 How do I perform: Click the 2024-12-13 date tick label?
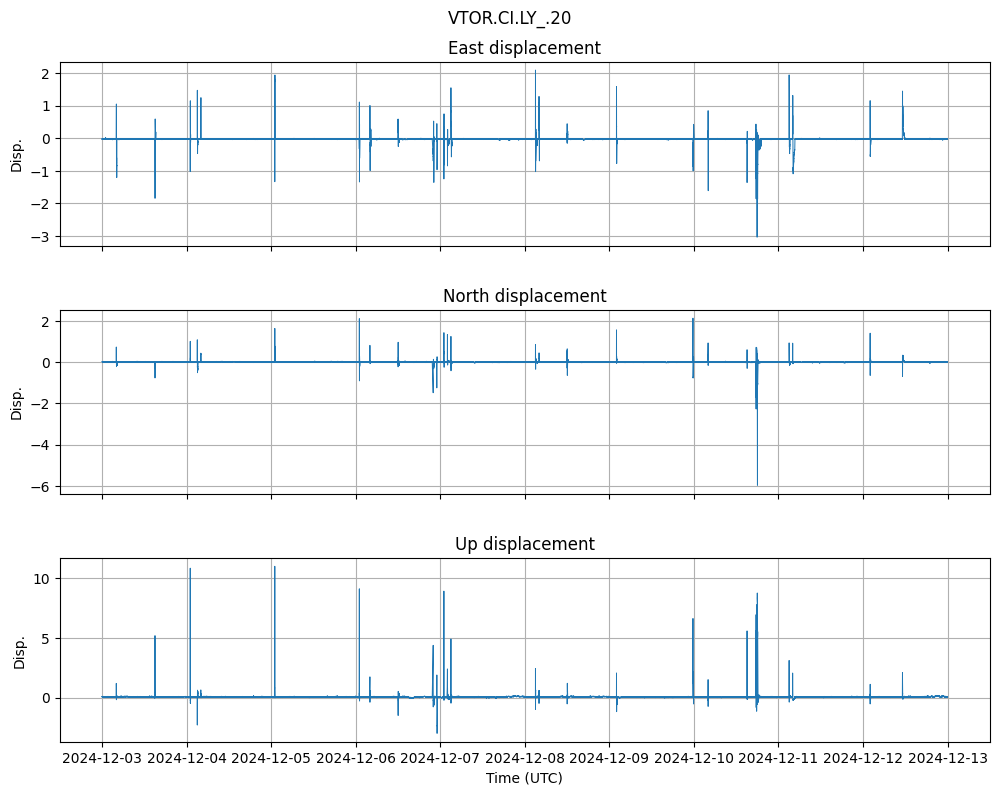[948, 759]
